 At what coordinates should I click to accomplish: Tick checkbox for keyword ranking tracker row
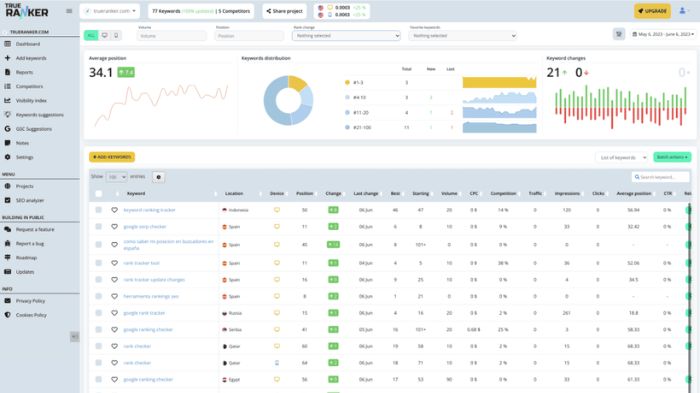coord(99,210)
